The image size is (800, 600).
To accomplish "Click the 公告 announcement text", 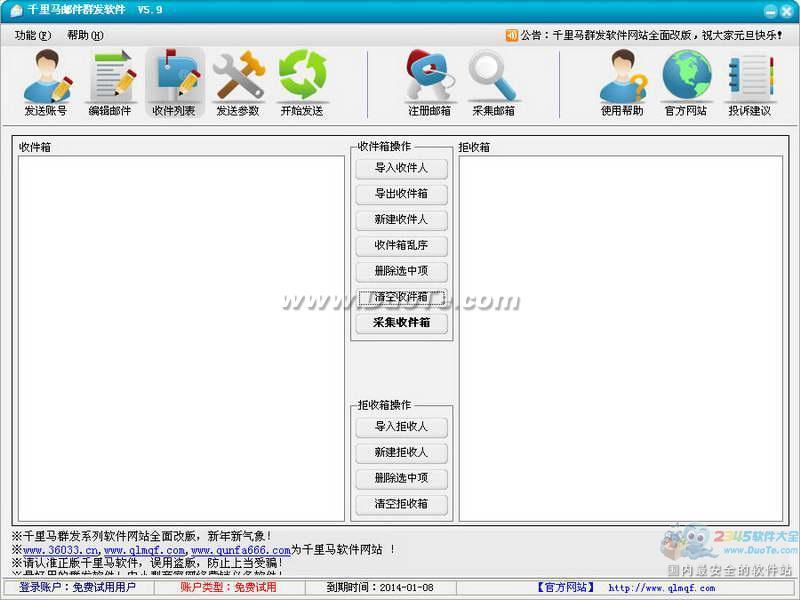I will click(652, 35).
